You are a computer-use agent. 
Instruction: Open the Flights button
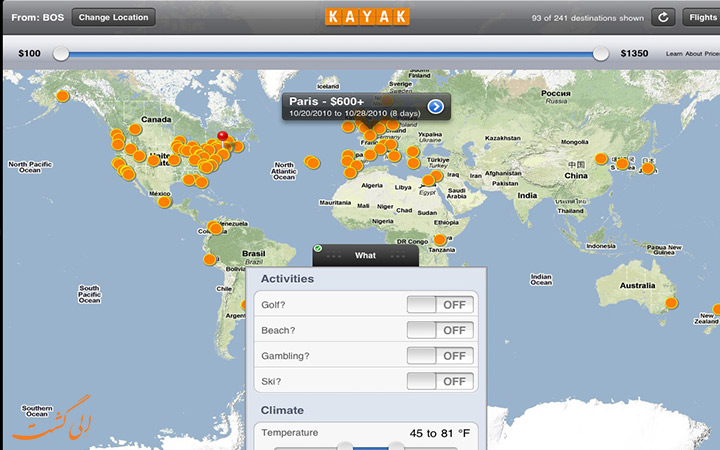coord(702,17)
